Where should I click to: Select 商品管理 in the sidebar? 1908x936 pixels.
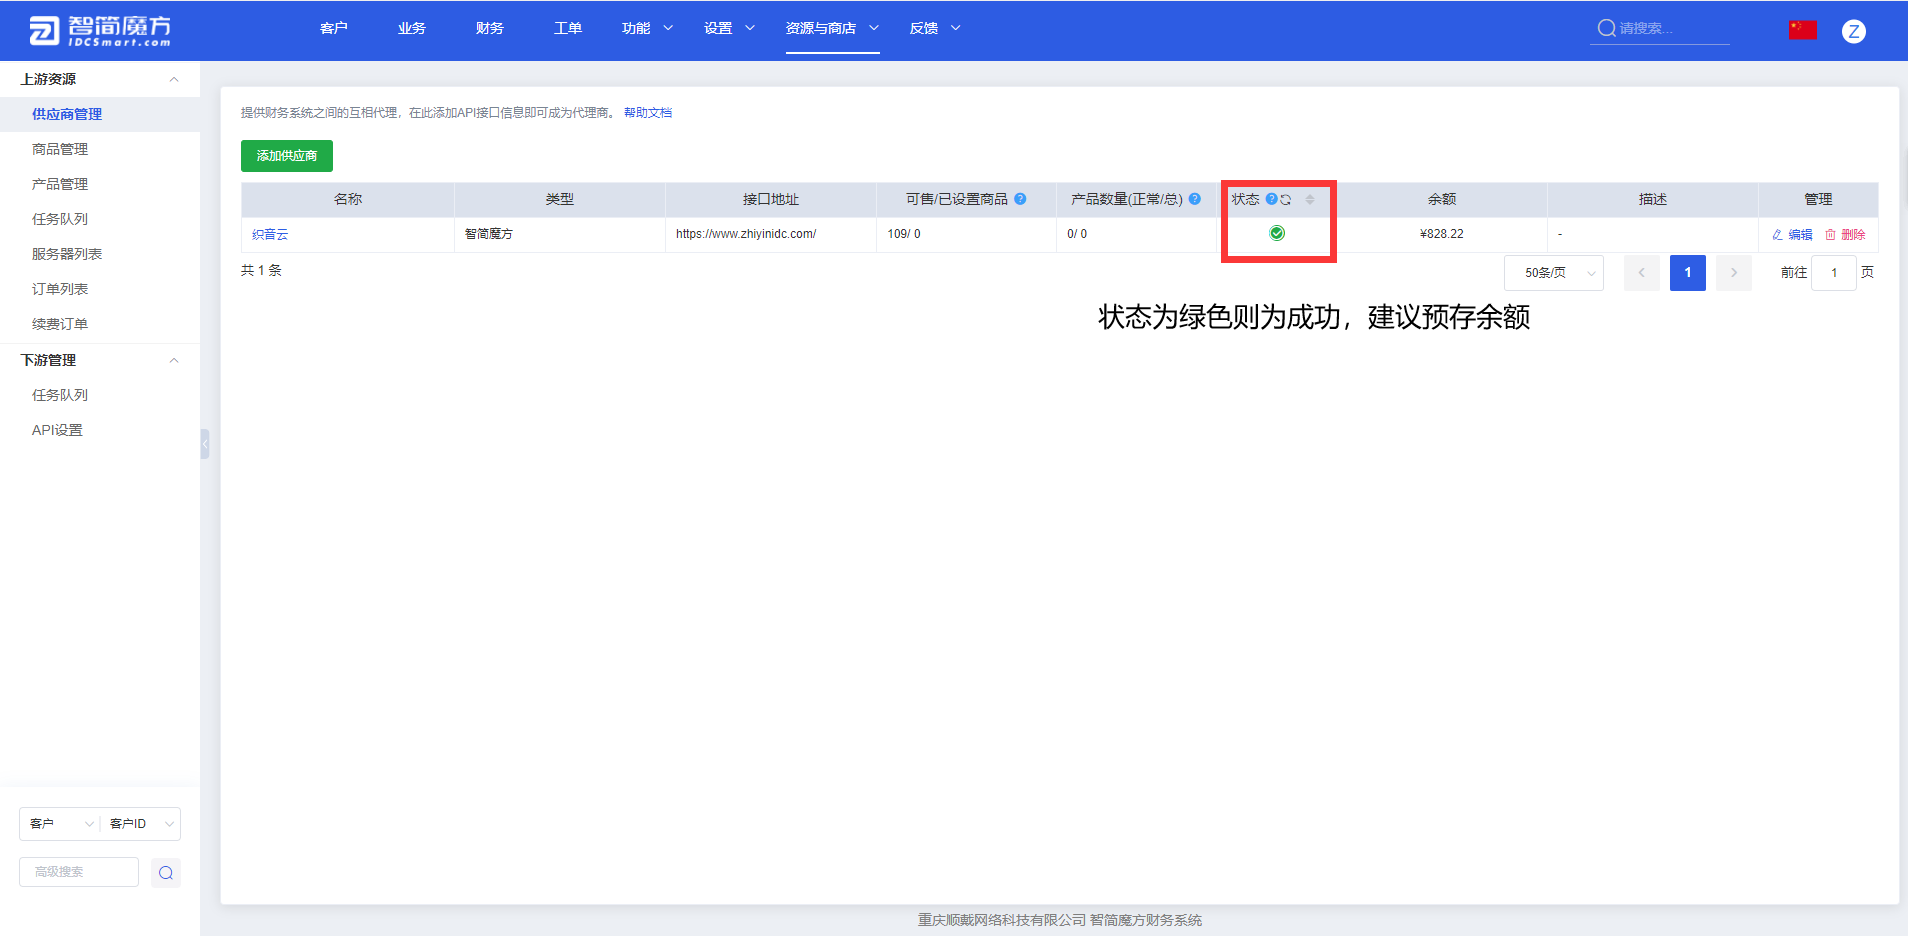(x=60, y=149)
